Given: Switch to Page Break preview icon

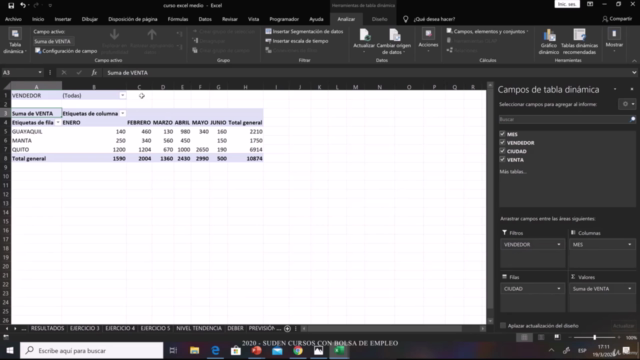Looking at the screenshot, I should tap(557, 338).
